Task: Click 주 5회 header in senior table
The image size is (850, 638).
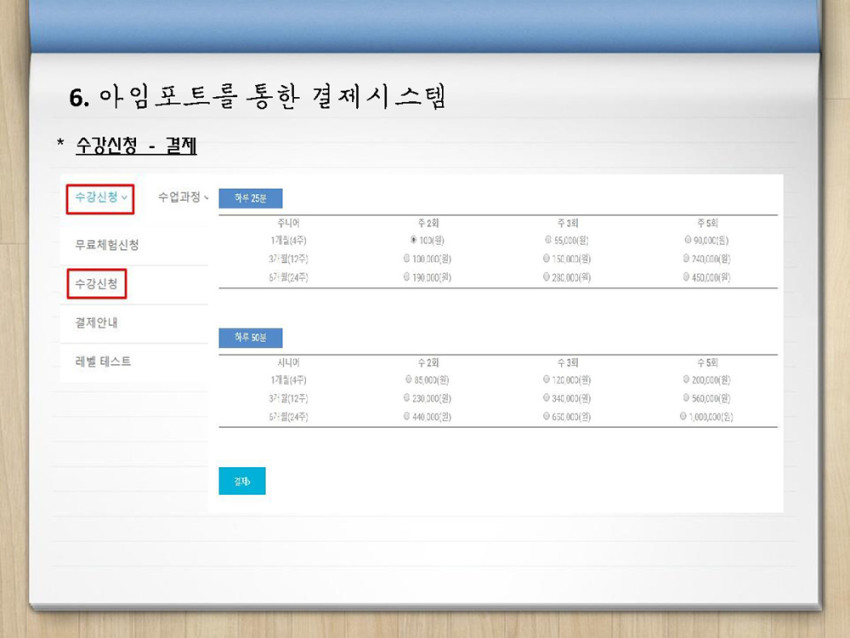Action: click(x=707, y=363)
